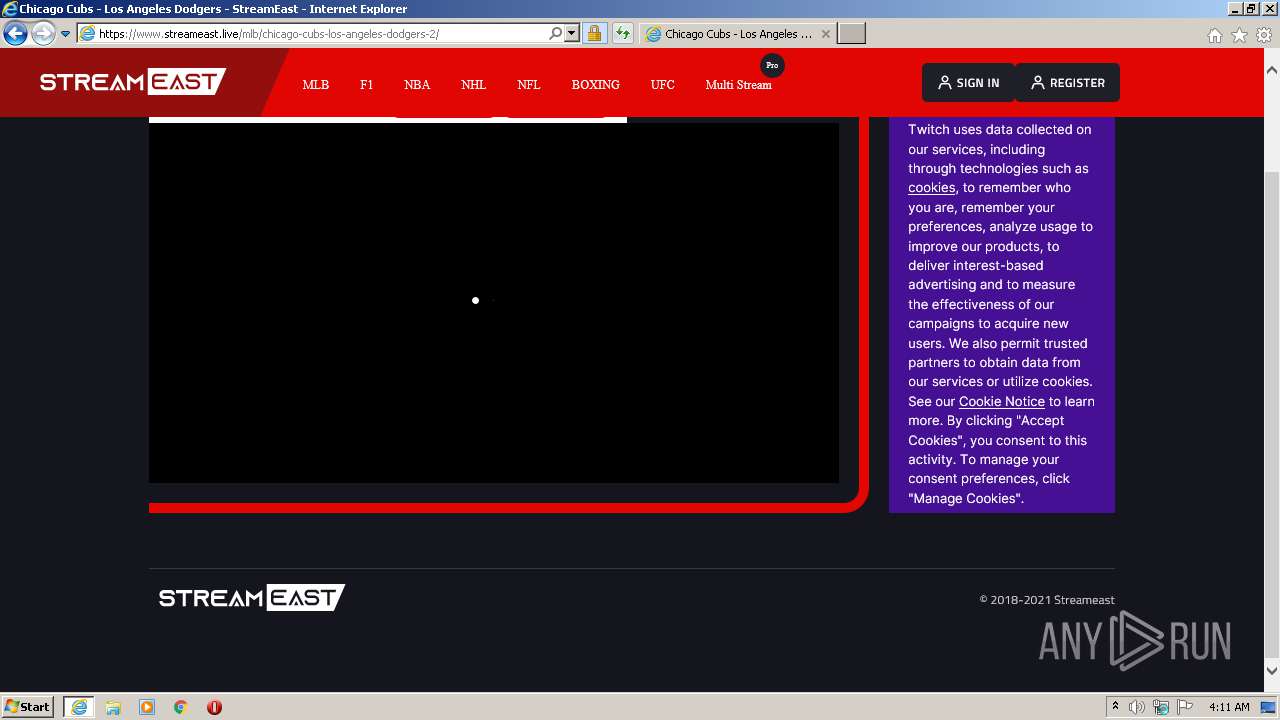Click the address bar search magnifier icon
This screenshot has width=1280, height=720.
pos(556,34)
